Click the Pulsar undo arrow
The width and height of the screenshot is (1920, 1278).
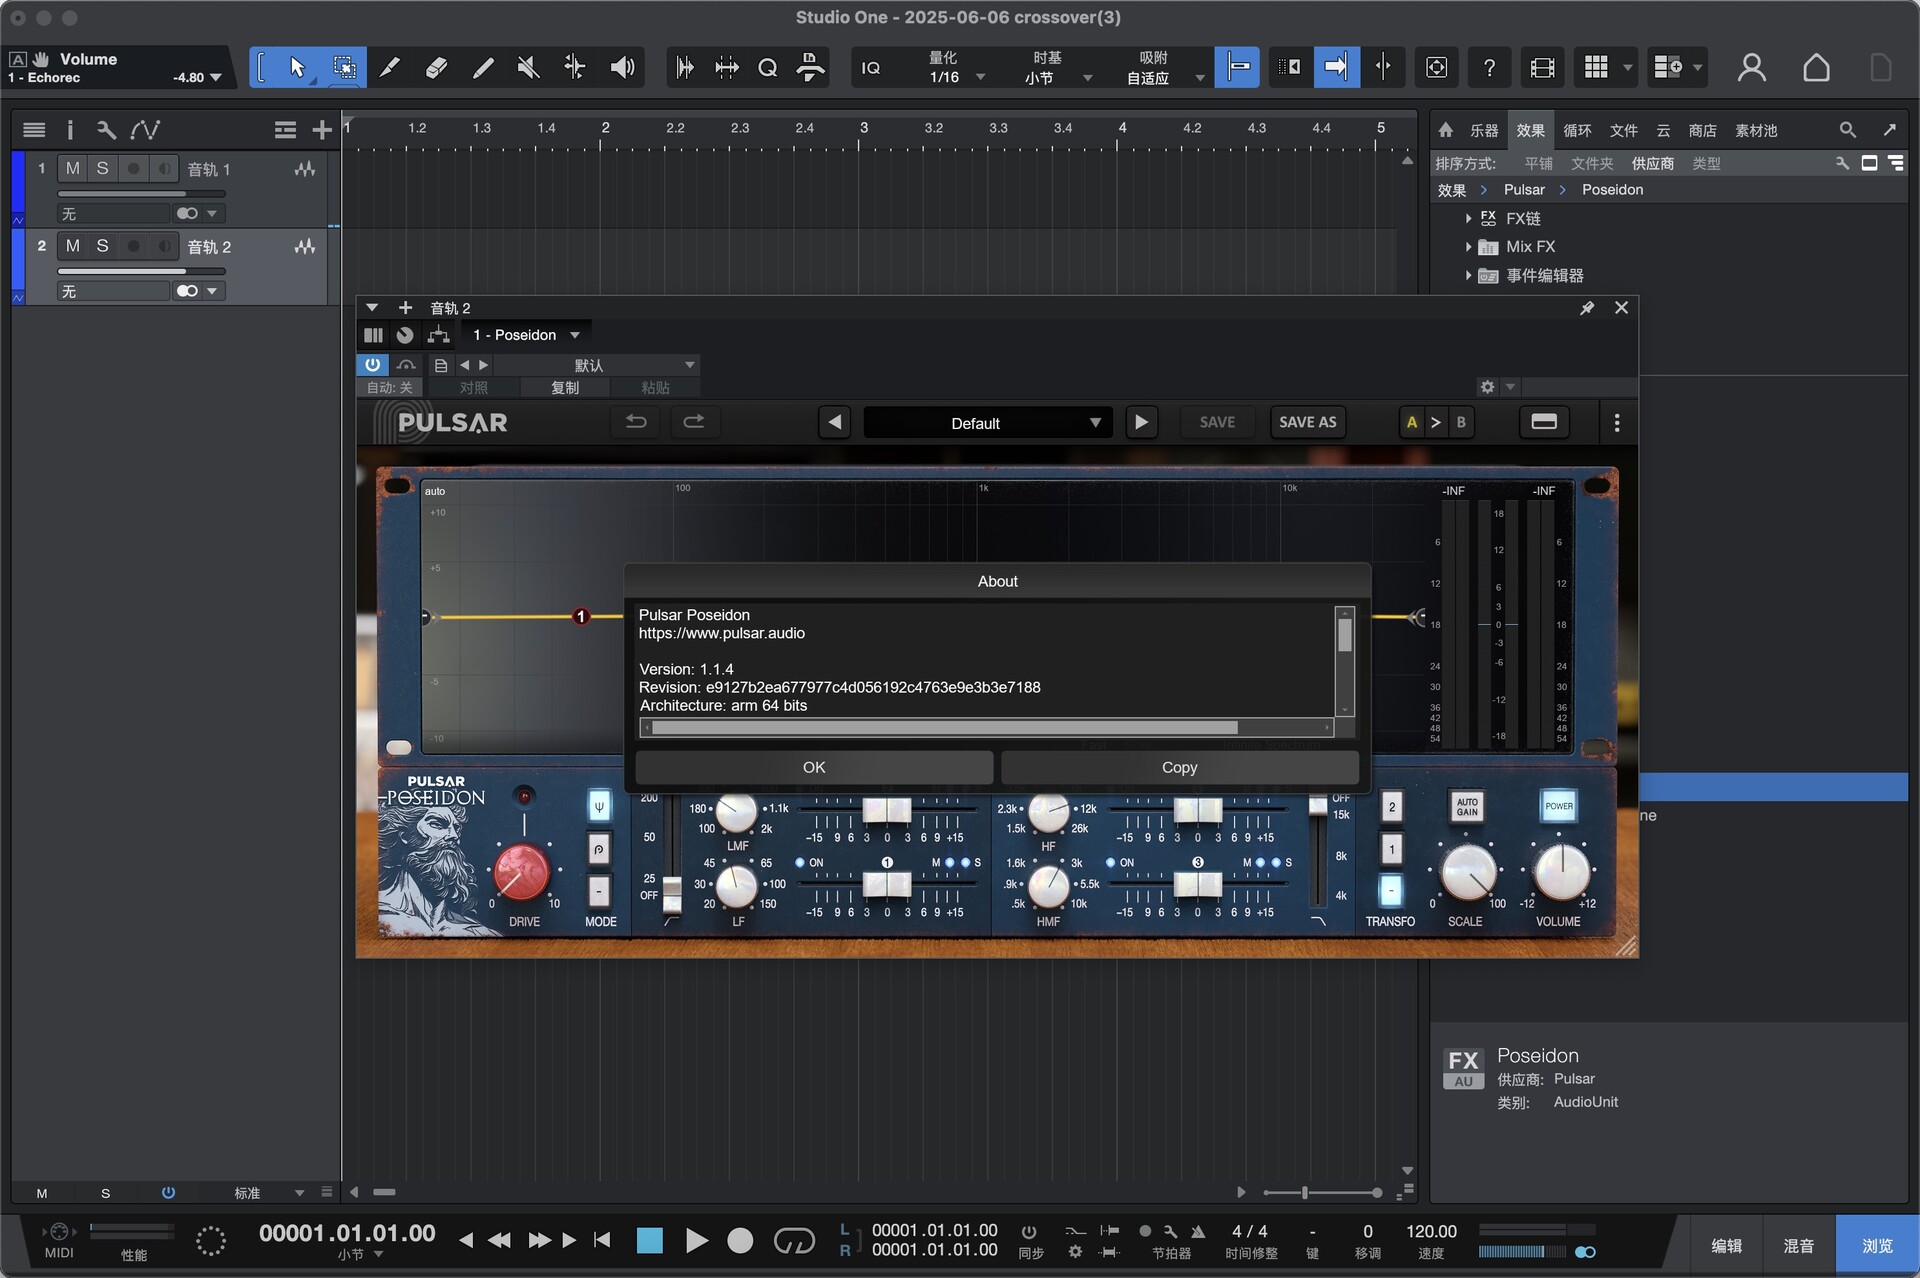(636, 422)
